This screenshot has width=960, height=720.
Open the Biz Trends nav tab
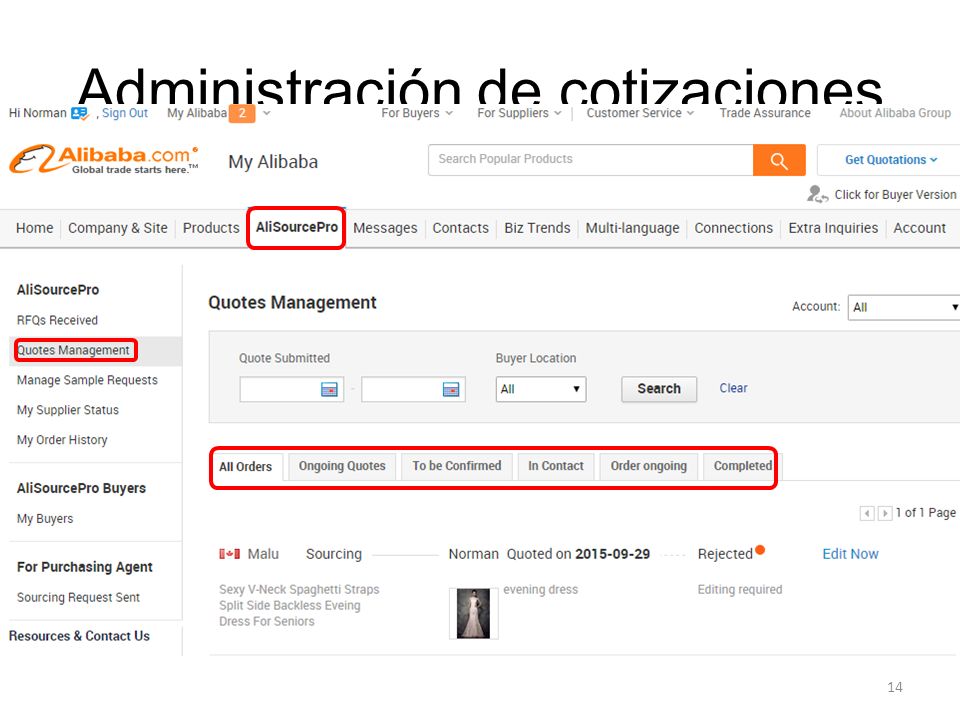click(x=537, y=228)
